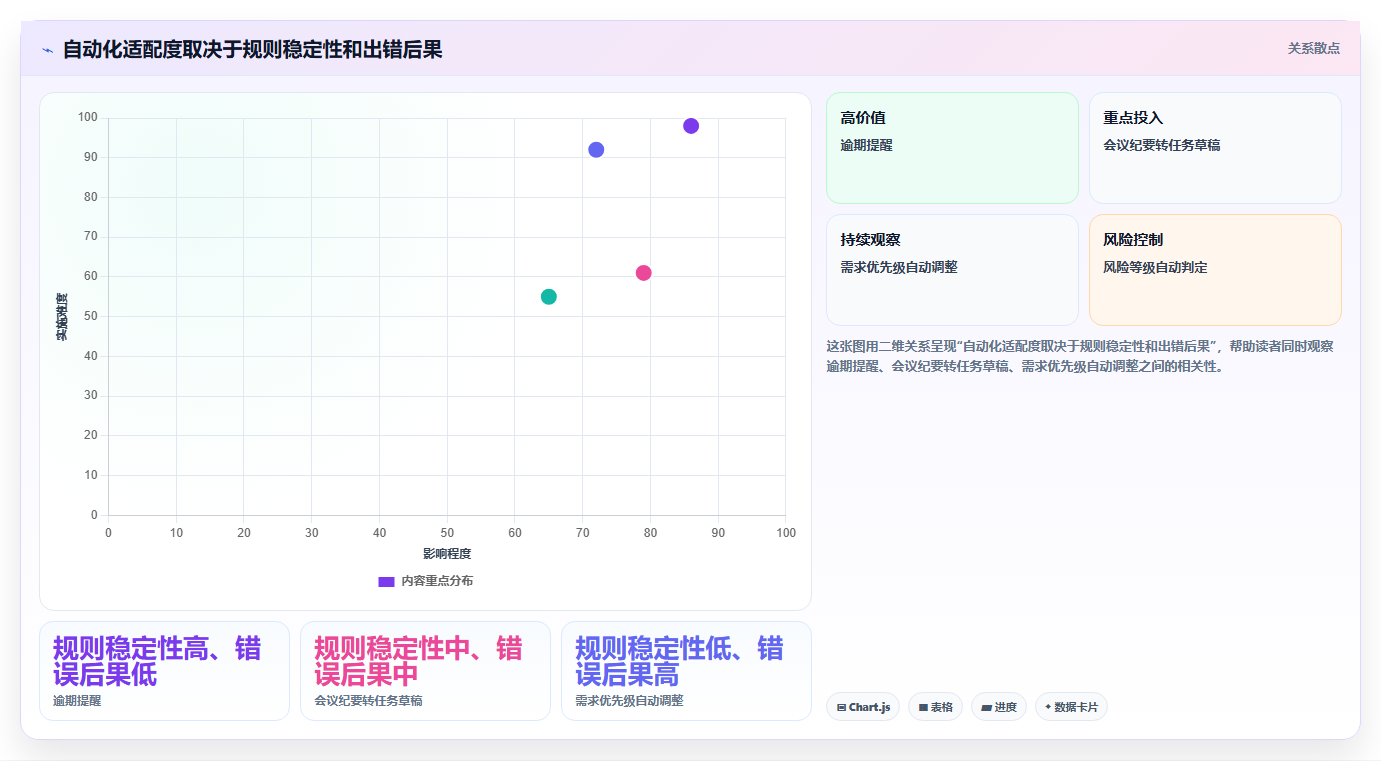Click the Chart.js tag chip
The image size is (1381, 761).
tap(863, 707)
